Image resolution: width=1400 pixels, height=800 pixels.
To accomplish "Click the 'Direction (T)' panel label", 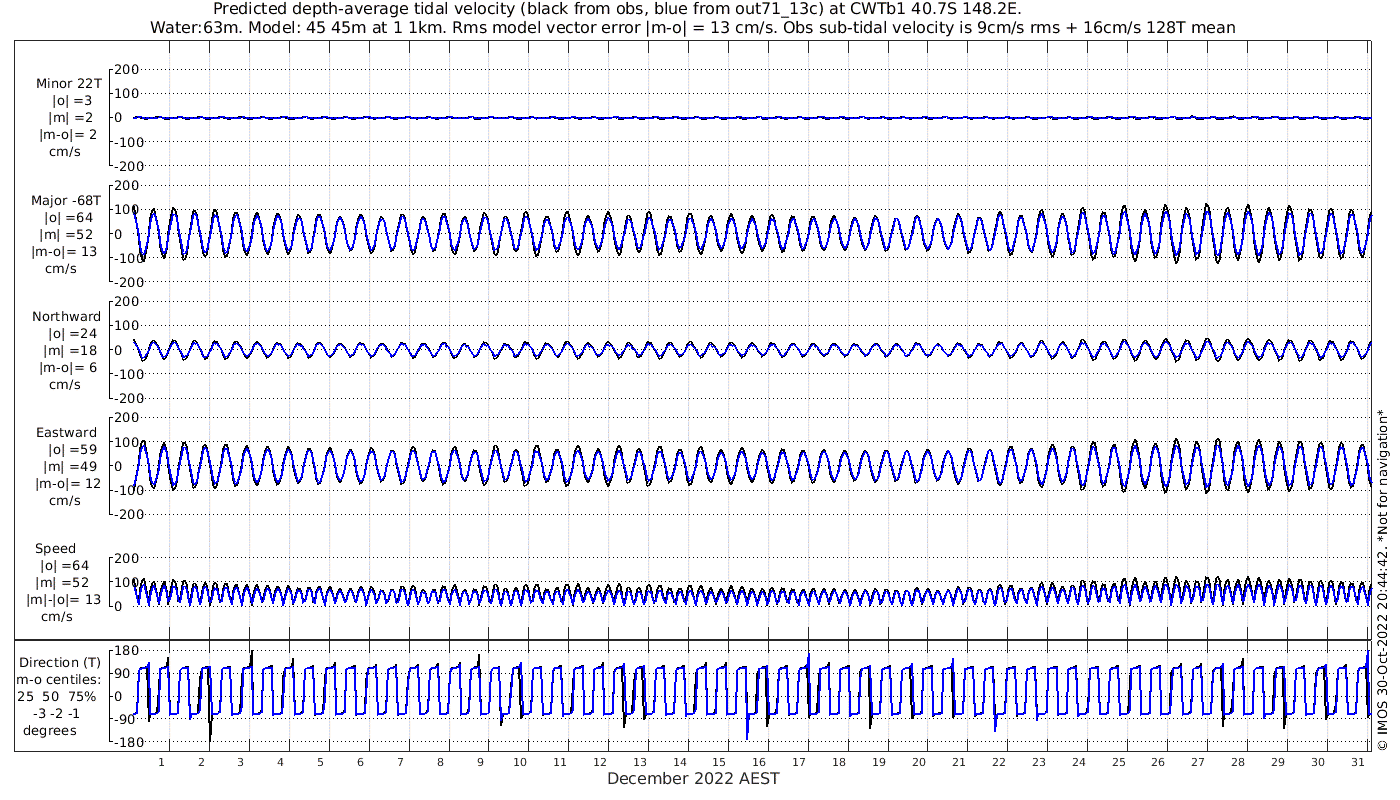I will coord(61,663).
